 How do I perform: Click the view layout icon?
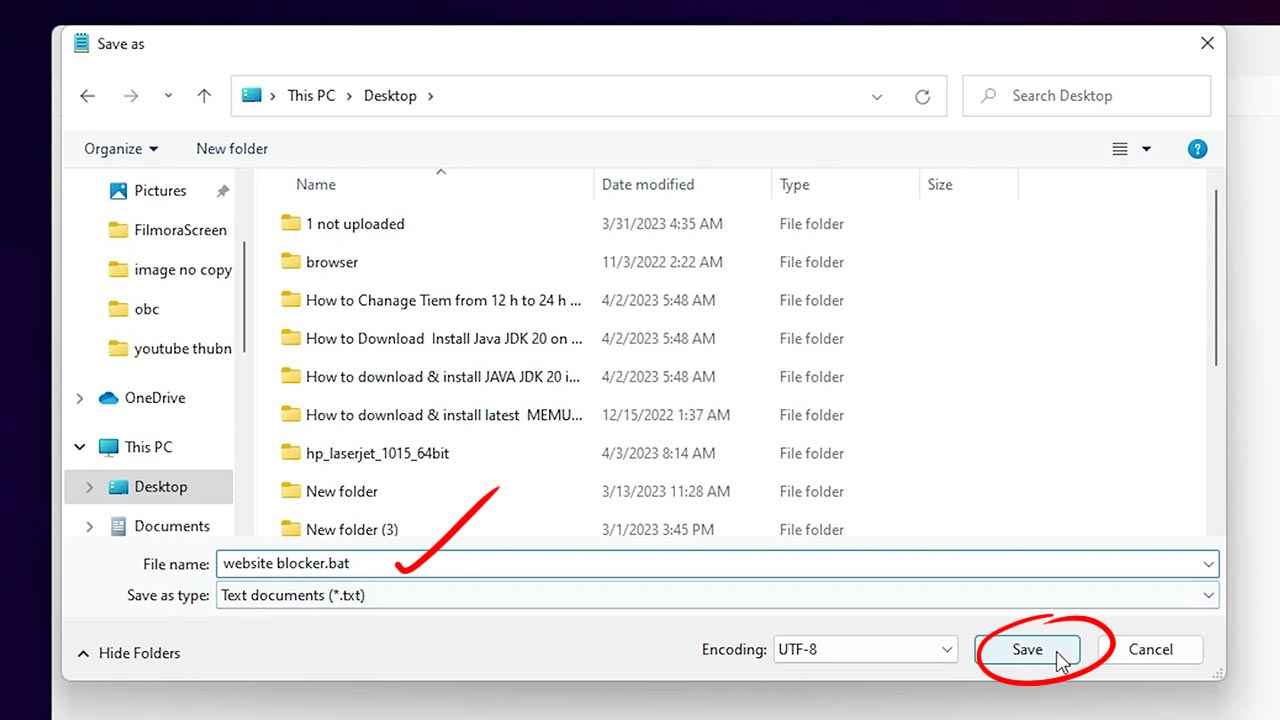(1120, 149)
